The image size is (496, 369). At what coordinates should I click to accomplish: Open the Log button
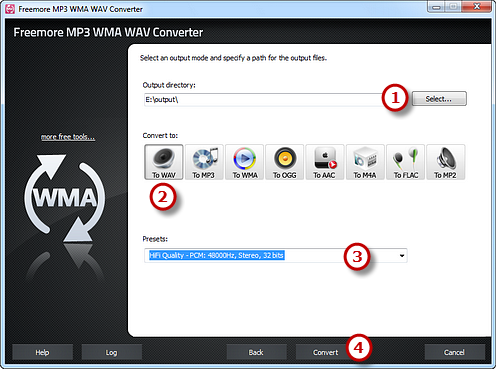pos(111,352)
